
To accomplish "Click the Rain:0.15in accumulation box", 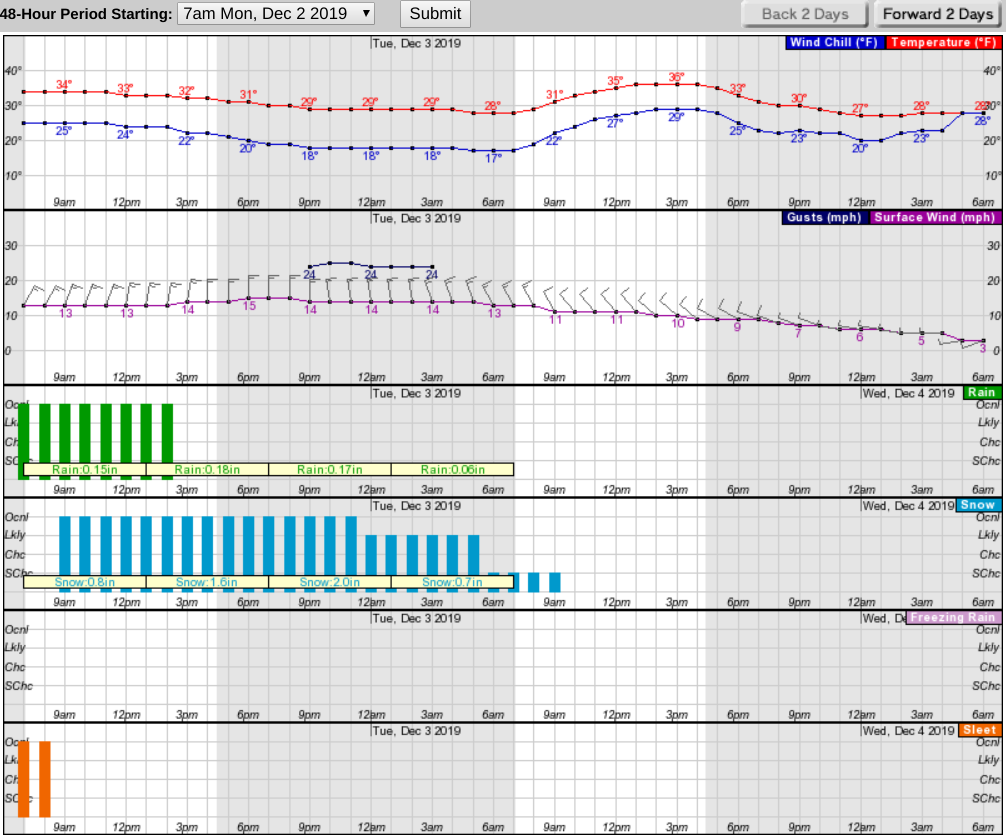I will 84,469.
